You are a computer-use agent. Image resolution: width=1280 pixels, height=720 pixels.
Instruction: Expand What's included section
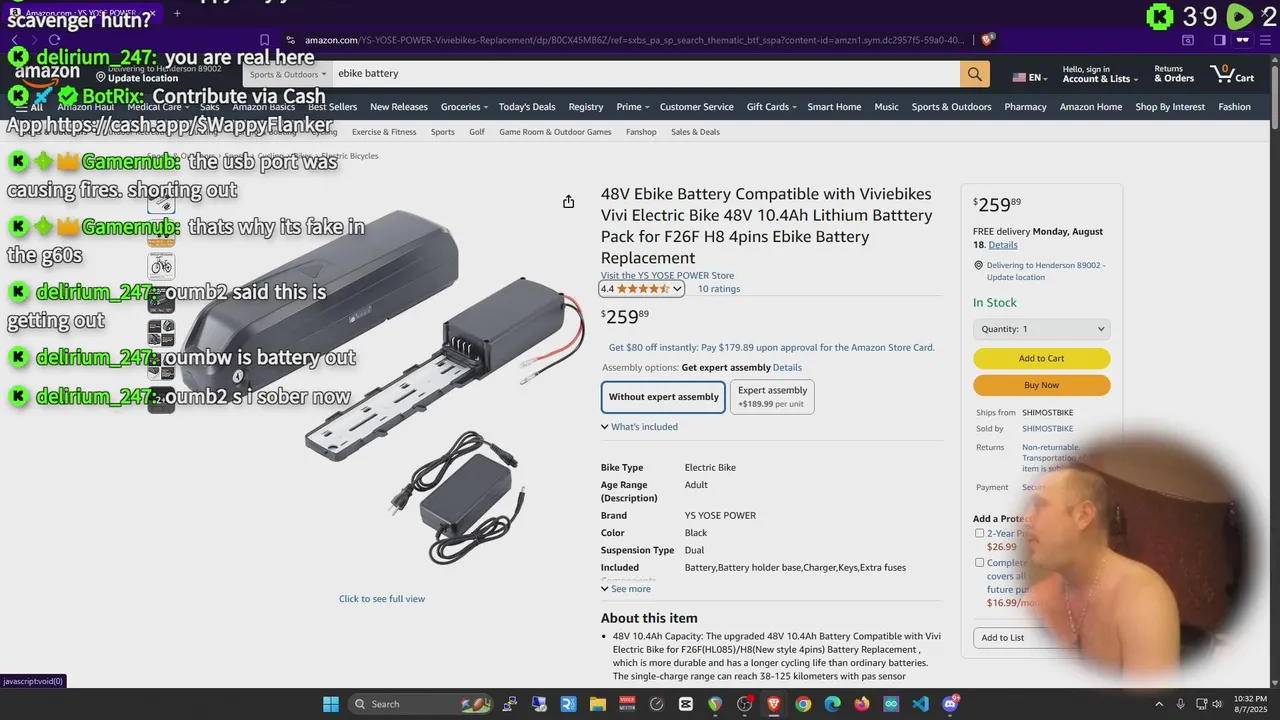pos(639,427)
